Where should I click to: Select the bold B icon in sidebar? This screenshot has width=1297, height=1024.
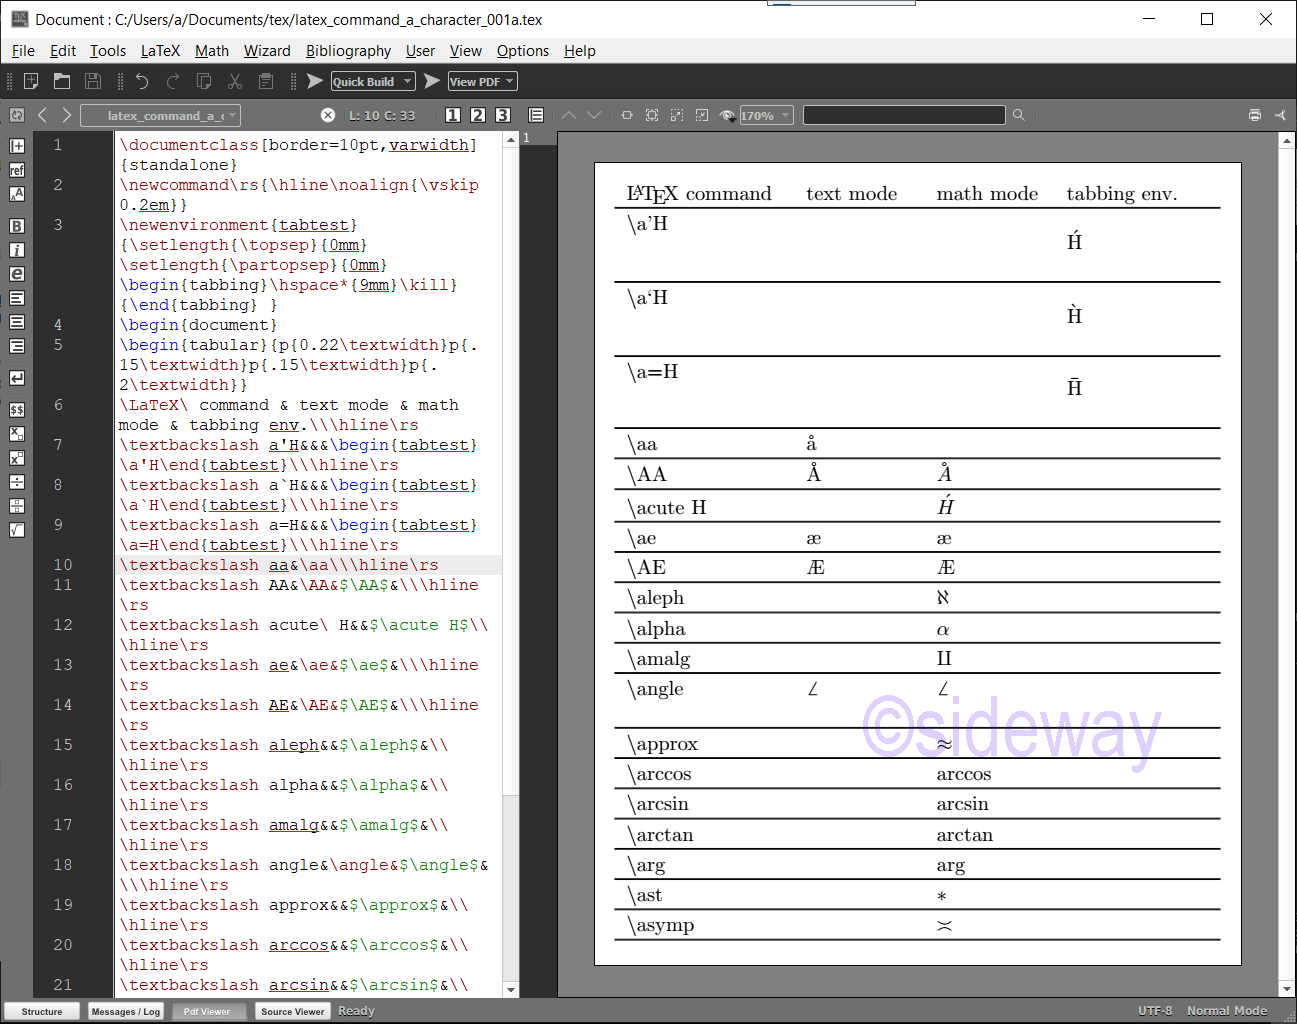(x=16, y=226)
